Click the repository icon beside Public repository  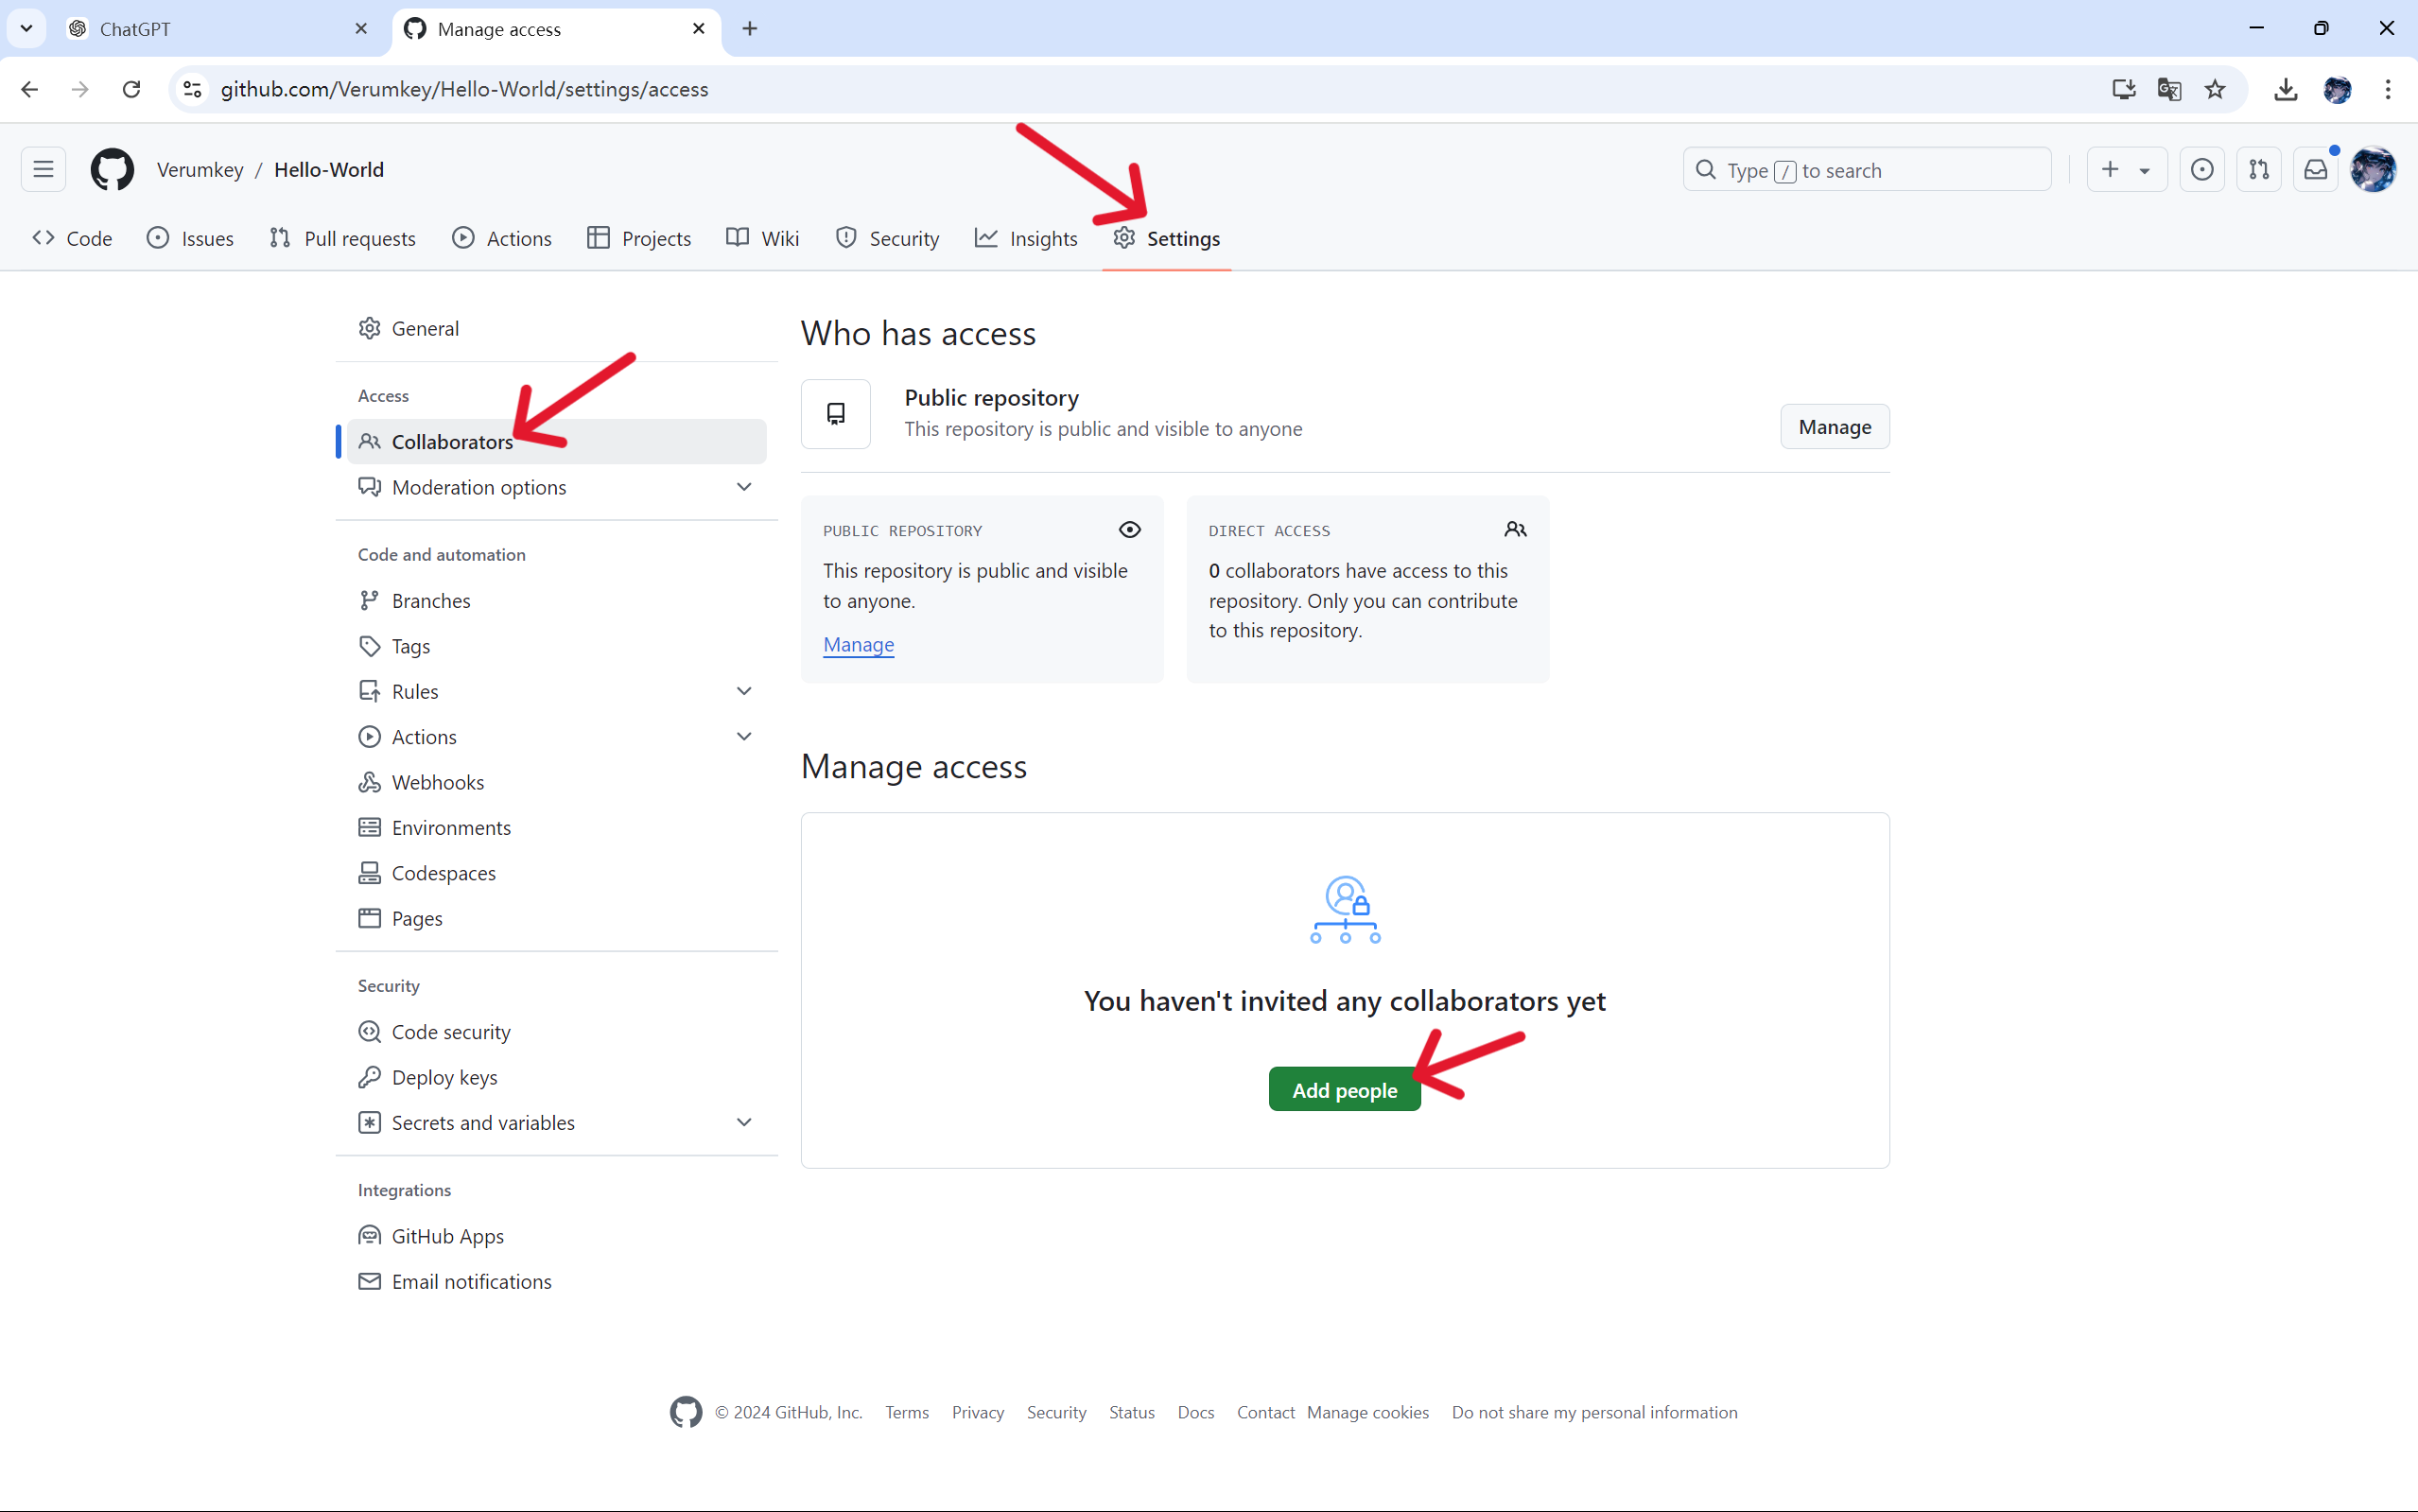pyautogui.click(x=836, y=414)
